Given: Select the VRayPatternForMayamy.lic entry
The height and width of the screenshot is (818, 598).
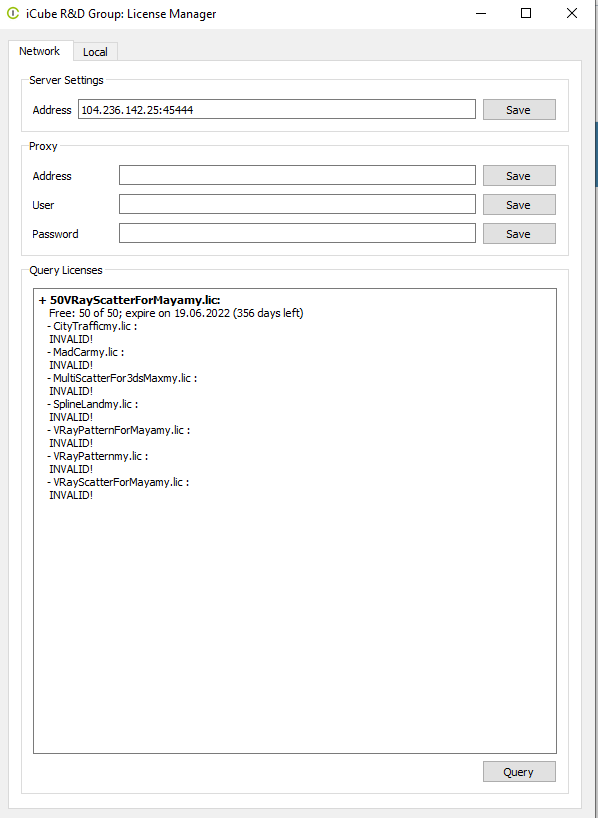Looking at the screenshot, I should point(118,430).
